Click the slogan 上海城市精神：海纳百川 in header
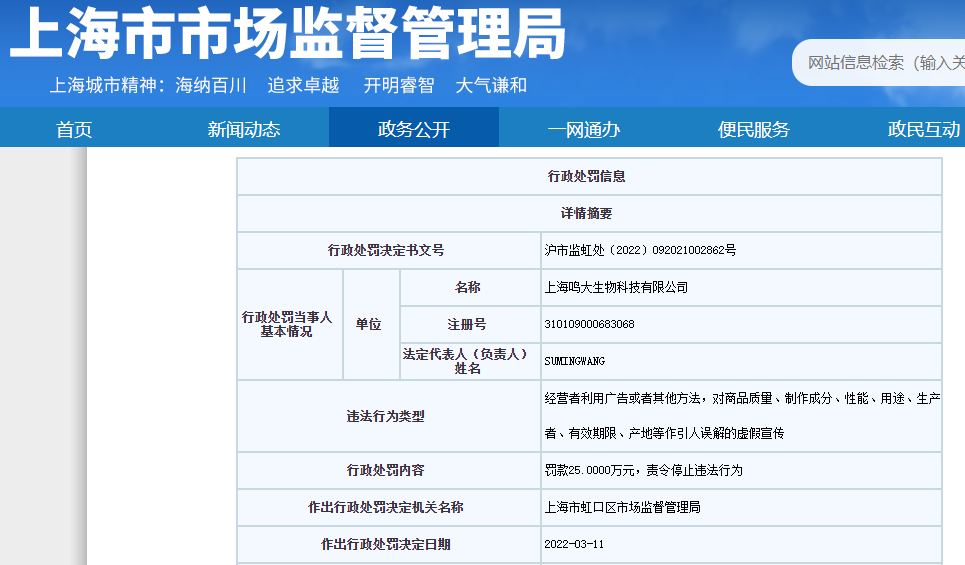Viewport: 965px width, 565px height. 148,86
